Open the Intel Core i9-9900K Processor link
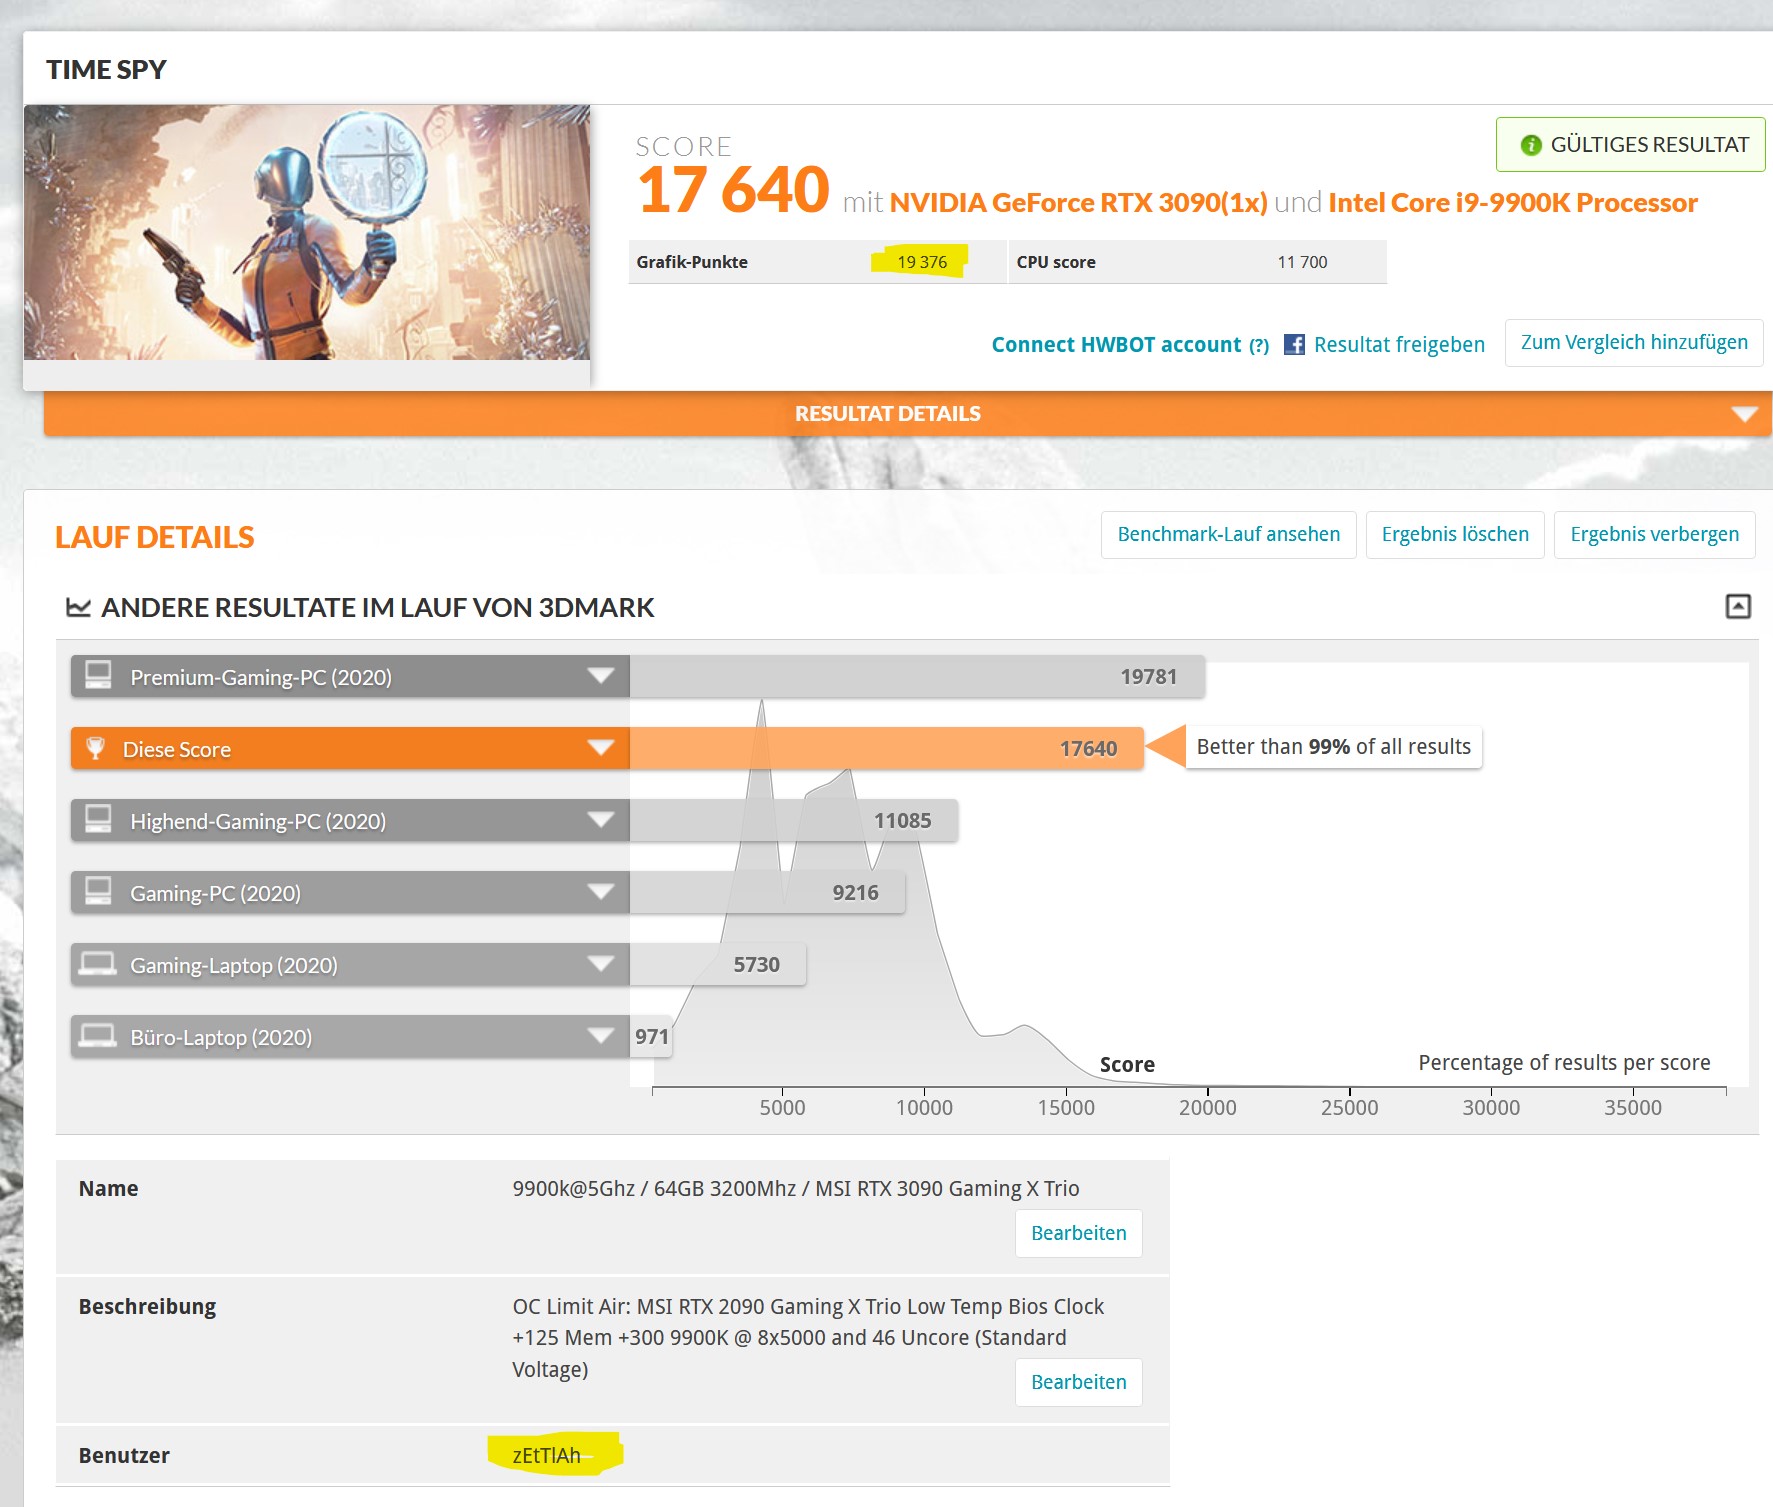Image resolution: width=1773 pixels, height=1507 pixels. (x=1512, y=203)
